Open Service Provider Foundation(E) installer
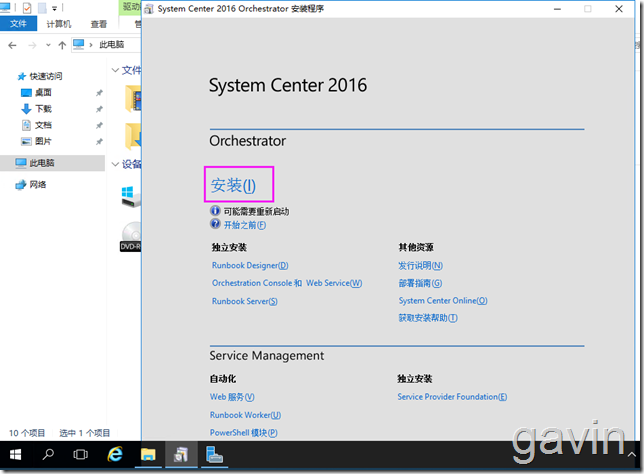 pyautogui.click(x=452, y=397)
